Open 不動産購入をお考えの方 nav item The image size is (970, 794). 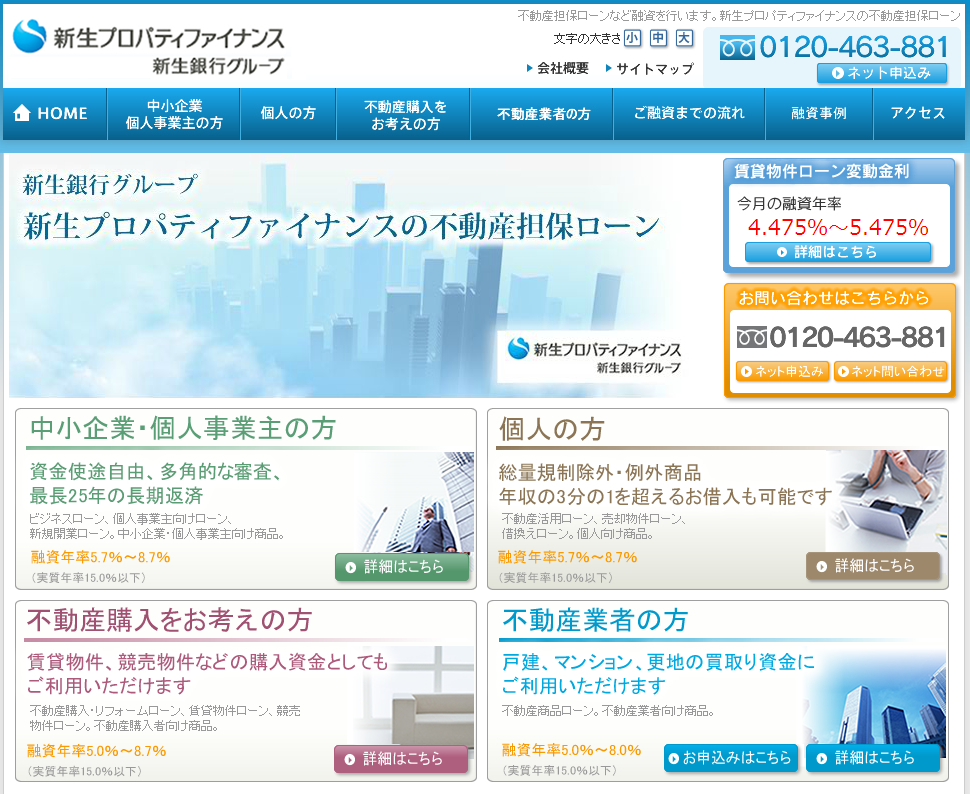point(403,114)
